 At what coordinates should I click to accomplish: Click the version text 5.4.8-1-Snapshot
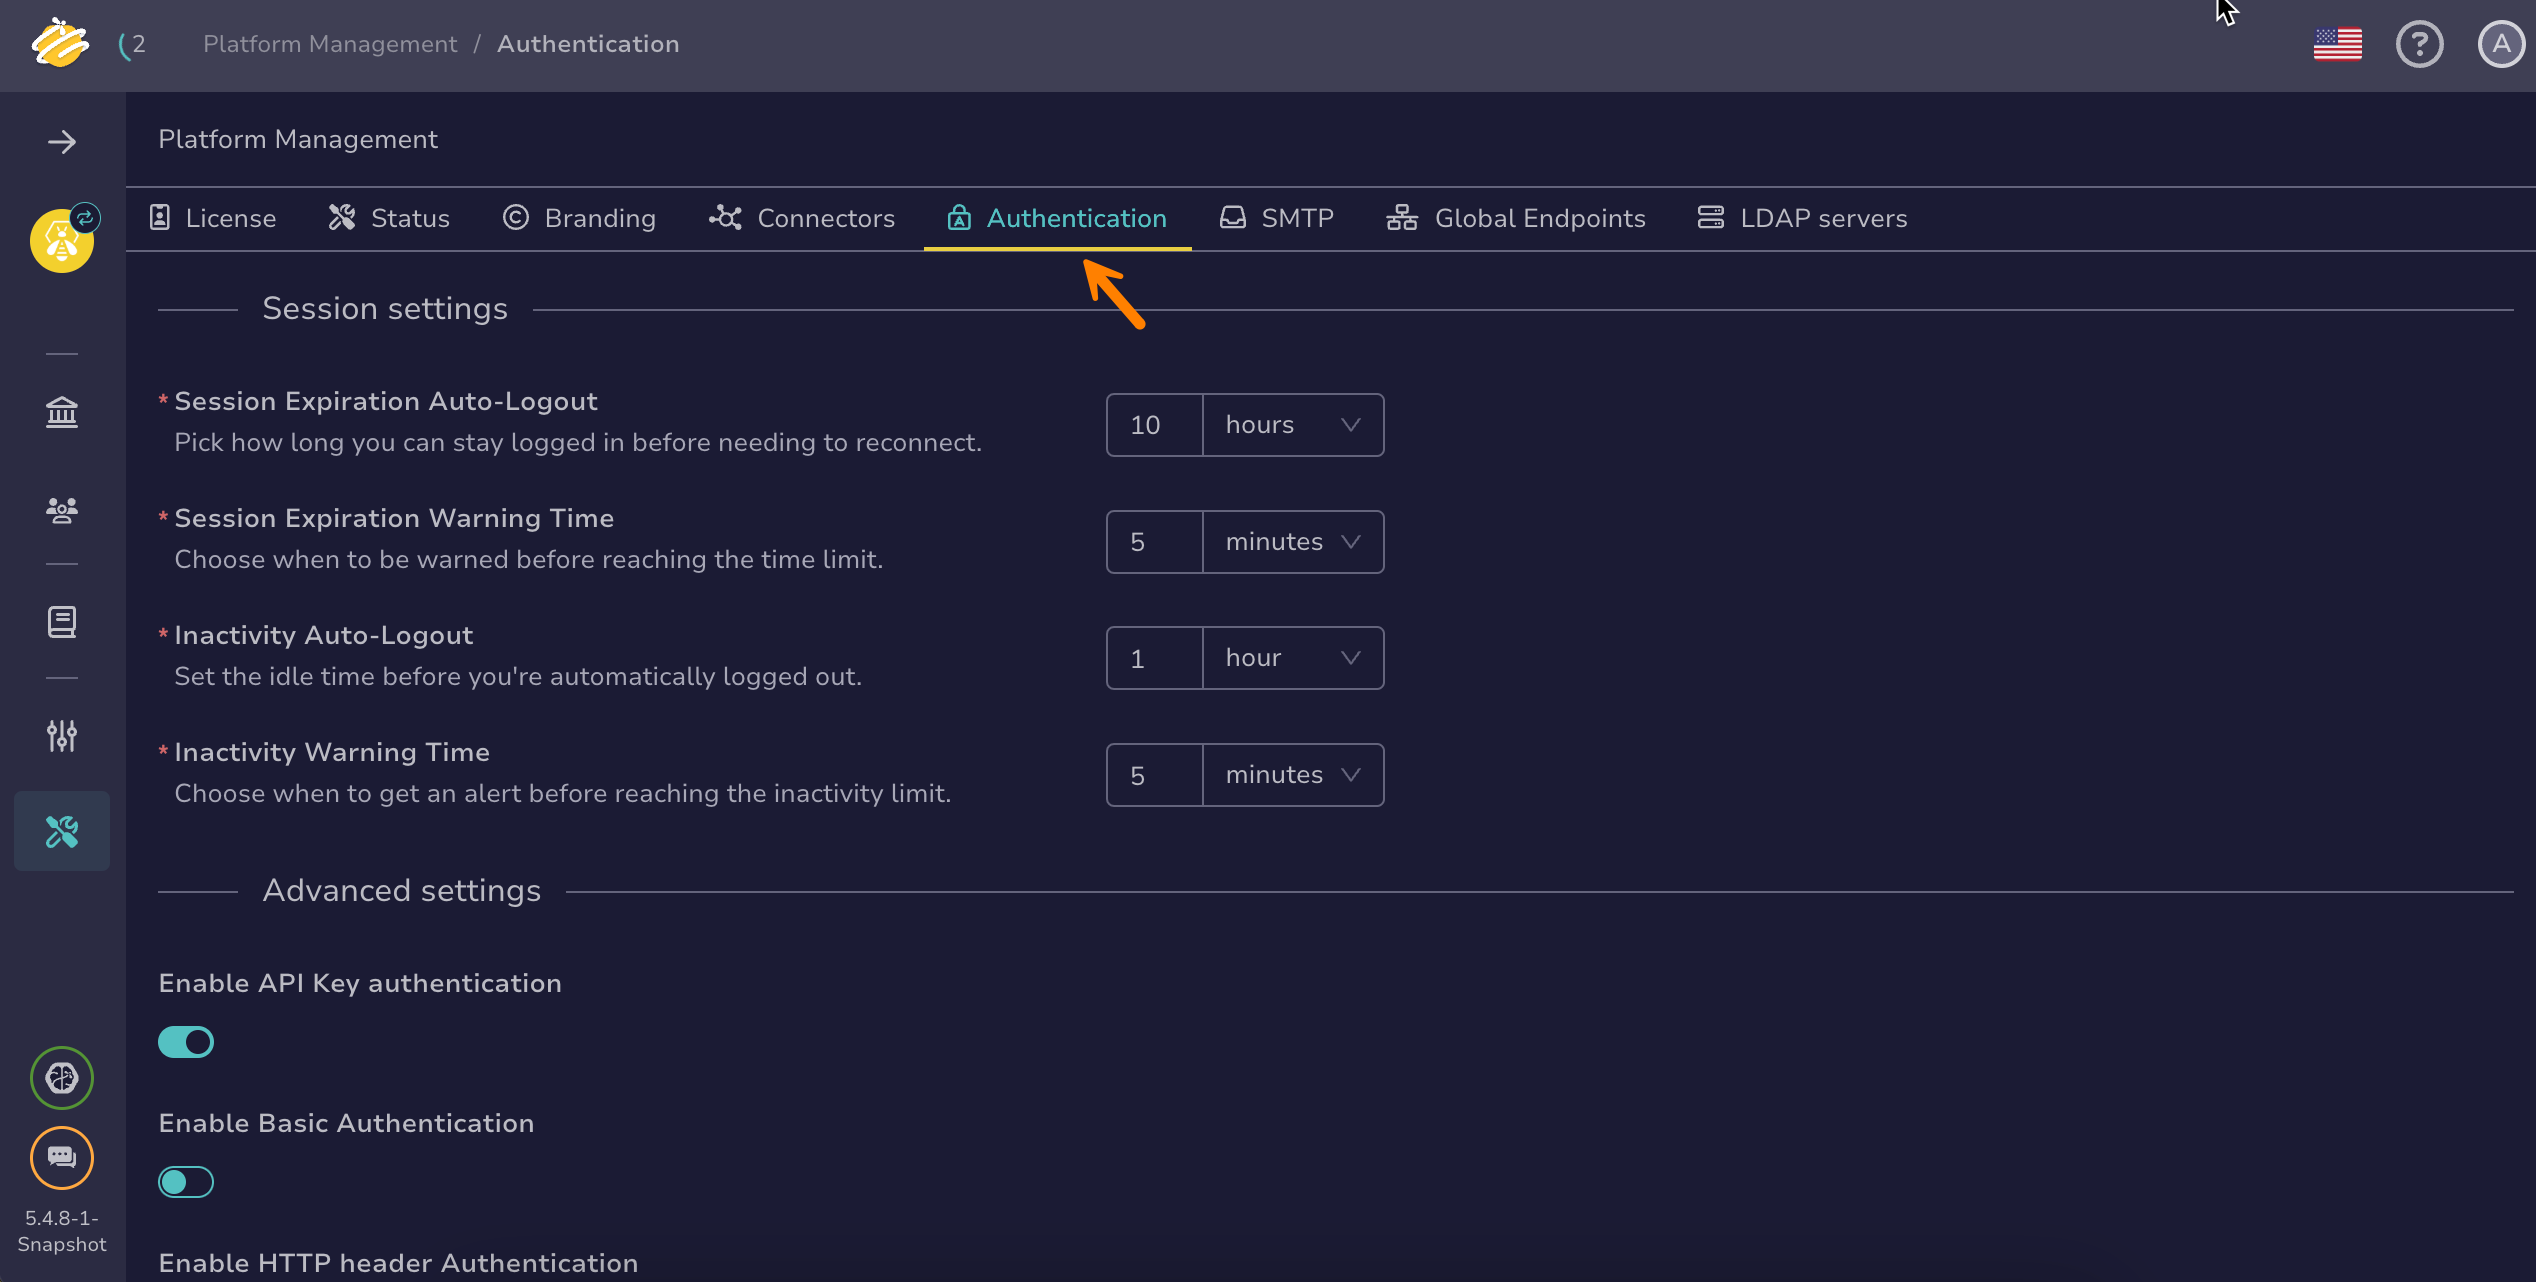click(x=62, y=1231)
